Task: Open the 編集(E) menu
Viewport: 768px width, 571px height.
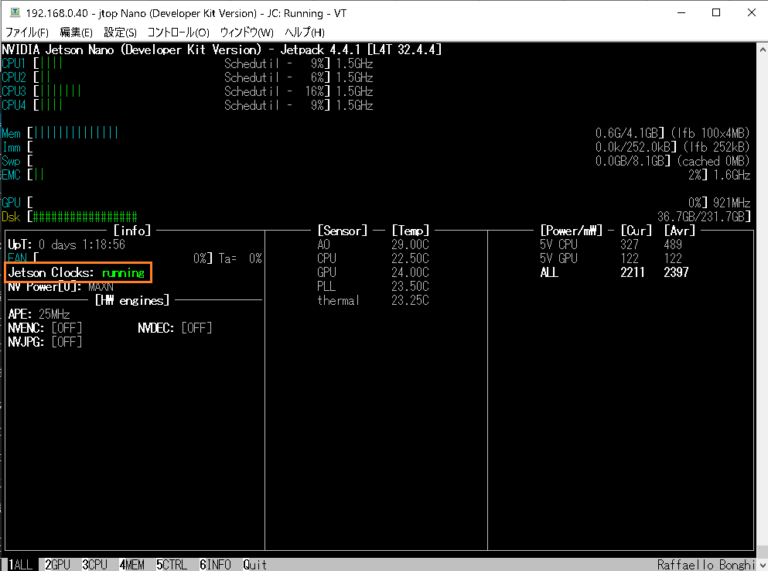Action: 77,33
